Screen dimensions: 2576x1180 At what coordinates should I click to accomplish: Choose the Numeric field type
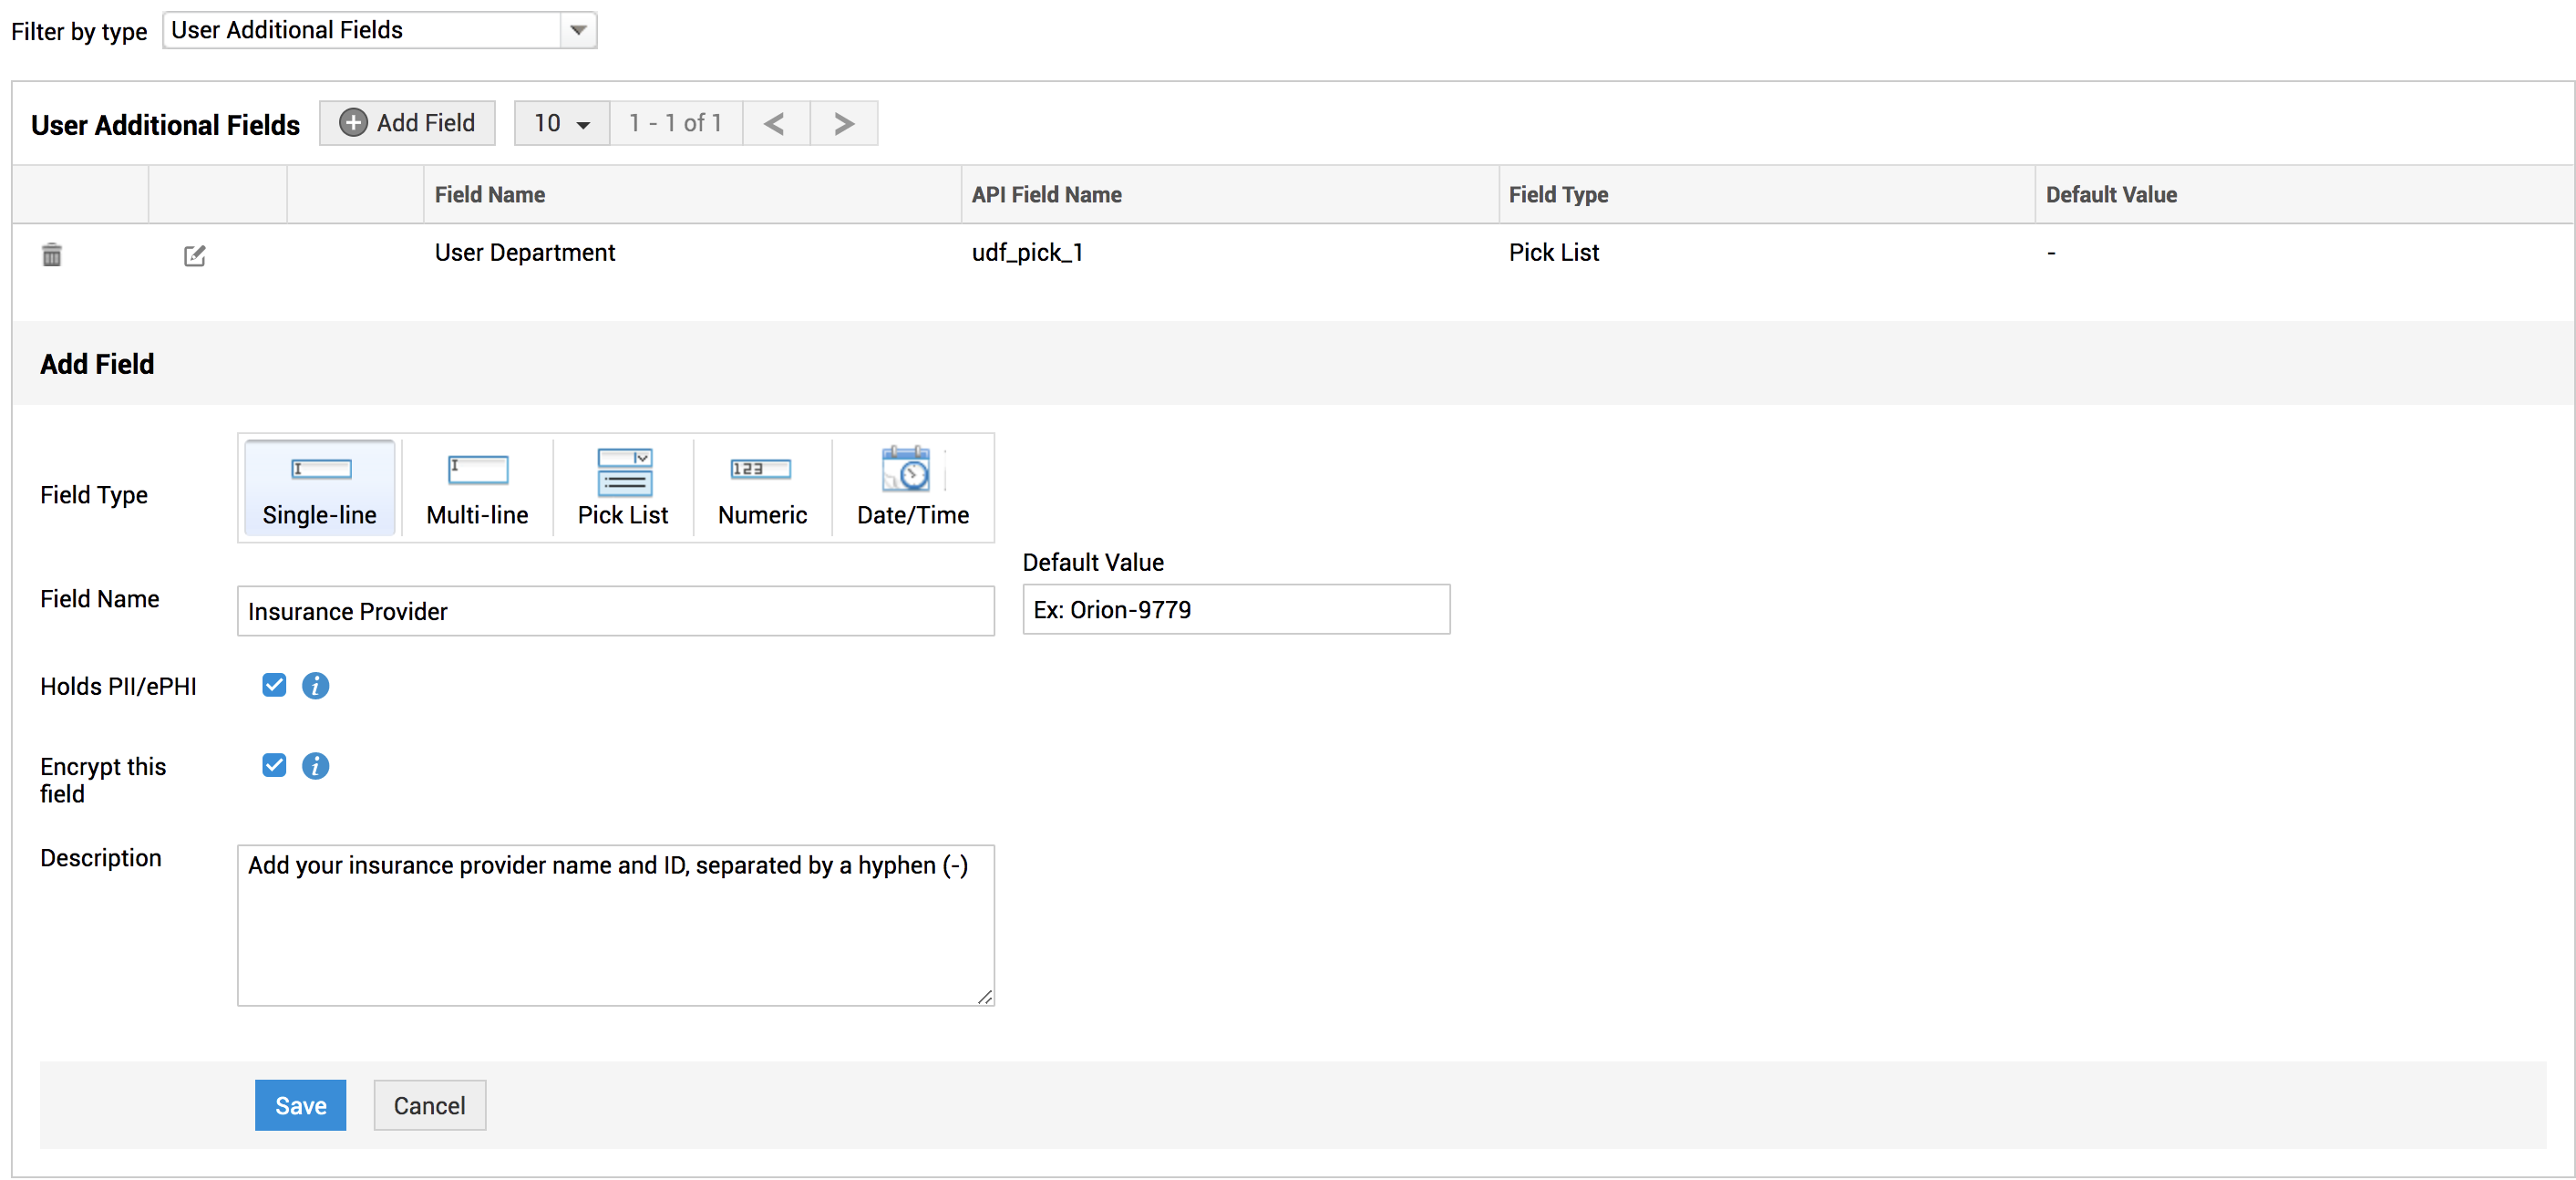pos(762,488)
